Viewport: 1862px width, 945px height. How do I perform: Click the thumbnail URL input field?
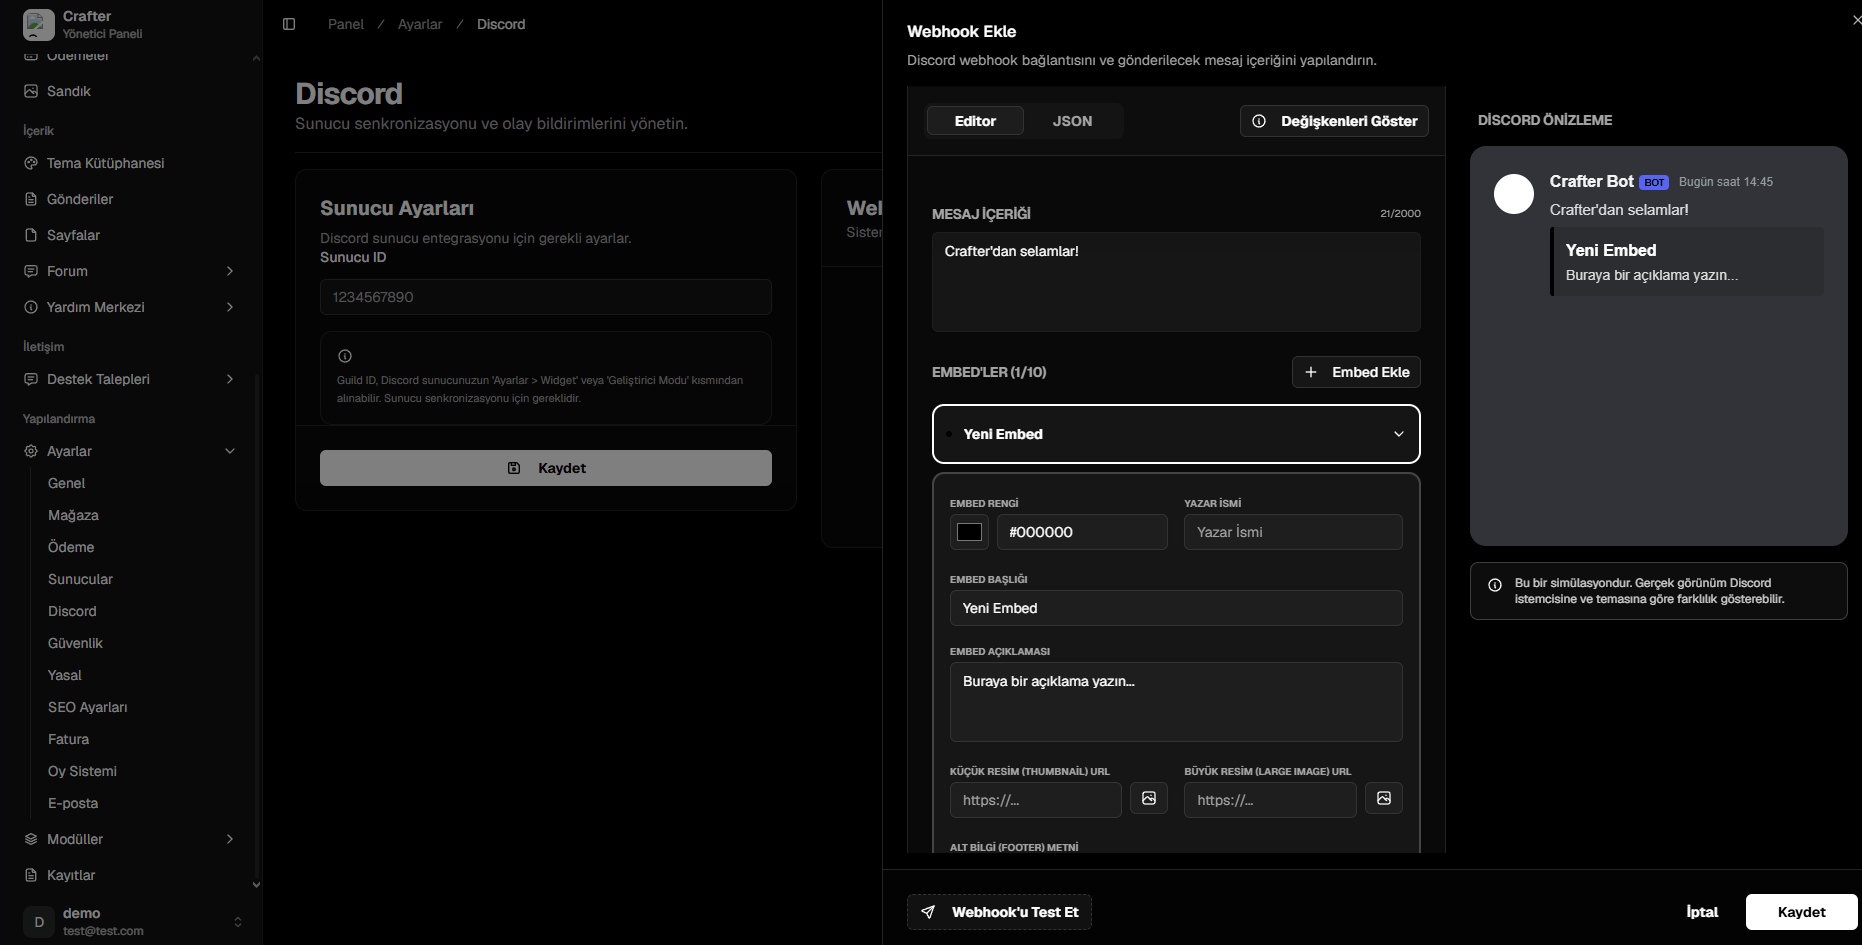coord(1036,800)
